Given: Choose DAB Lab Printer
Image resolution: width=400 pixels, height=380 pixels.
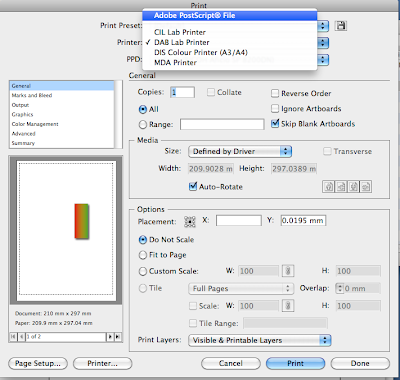Looking at the screenshot, I should tap(229, 42).
